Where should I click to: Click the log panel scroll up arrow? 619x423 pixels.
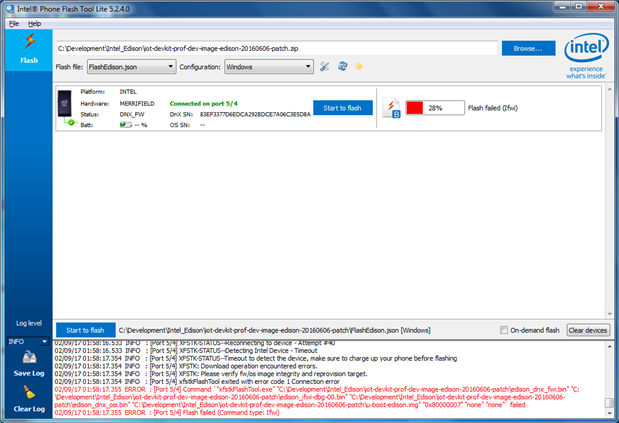(x=610, y=346)
